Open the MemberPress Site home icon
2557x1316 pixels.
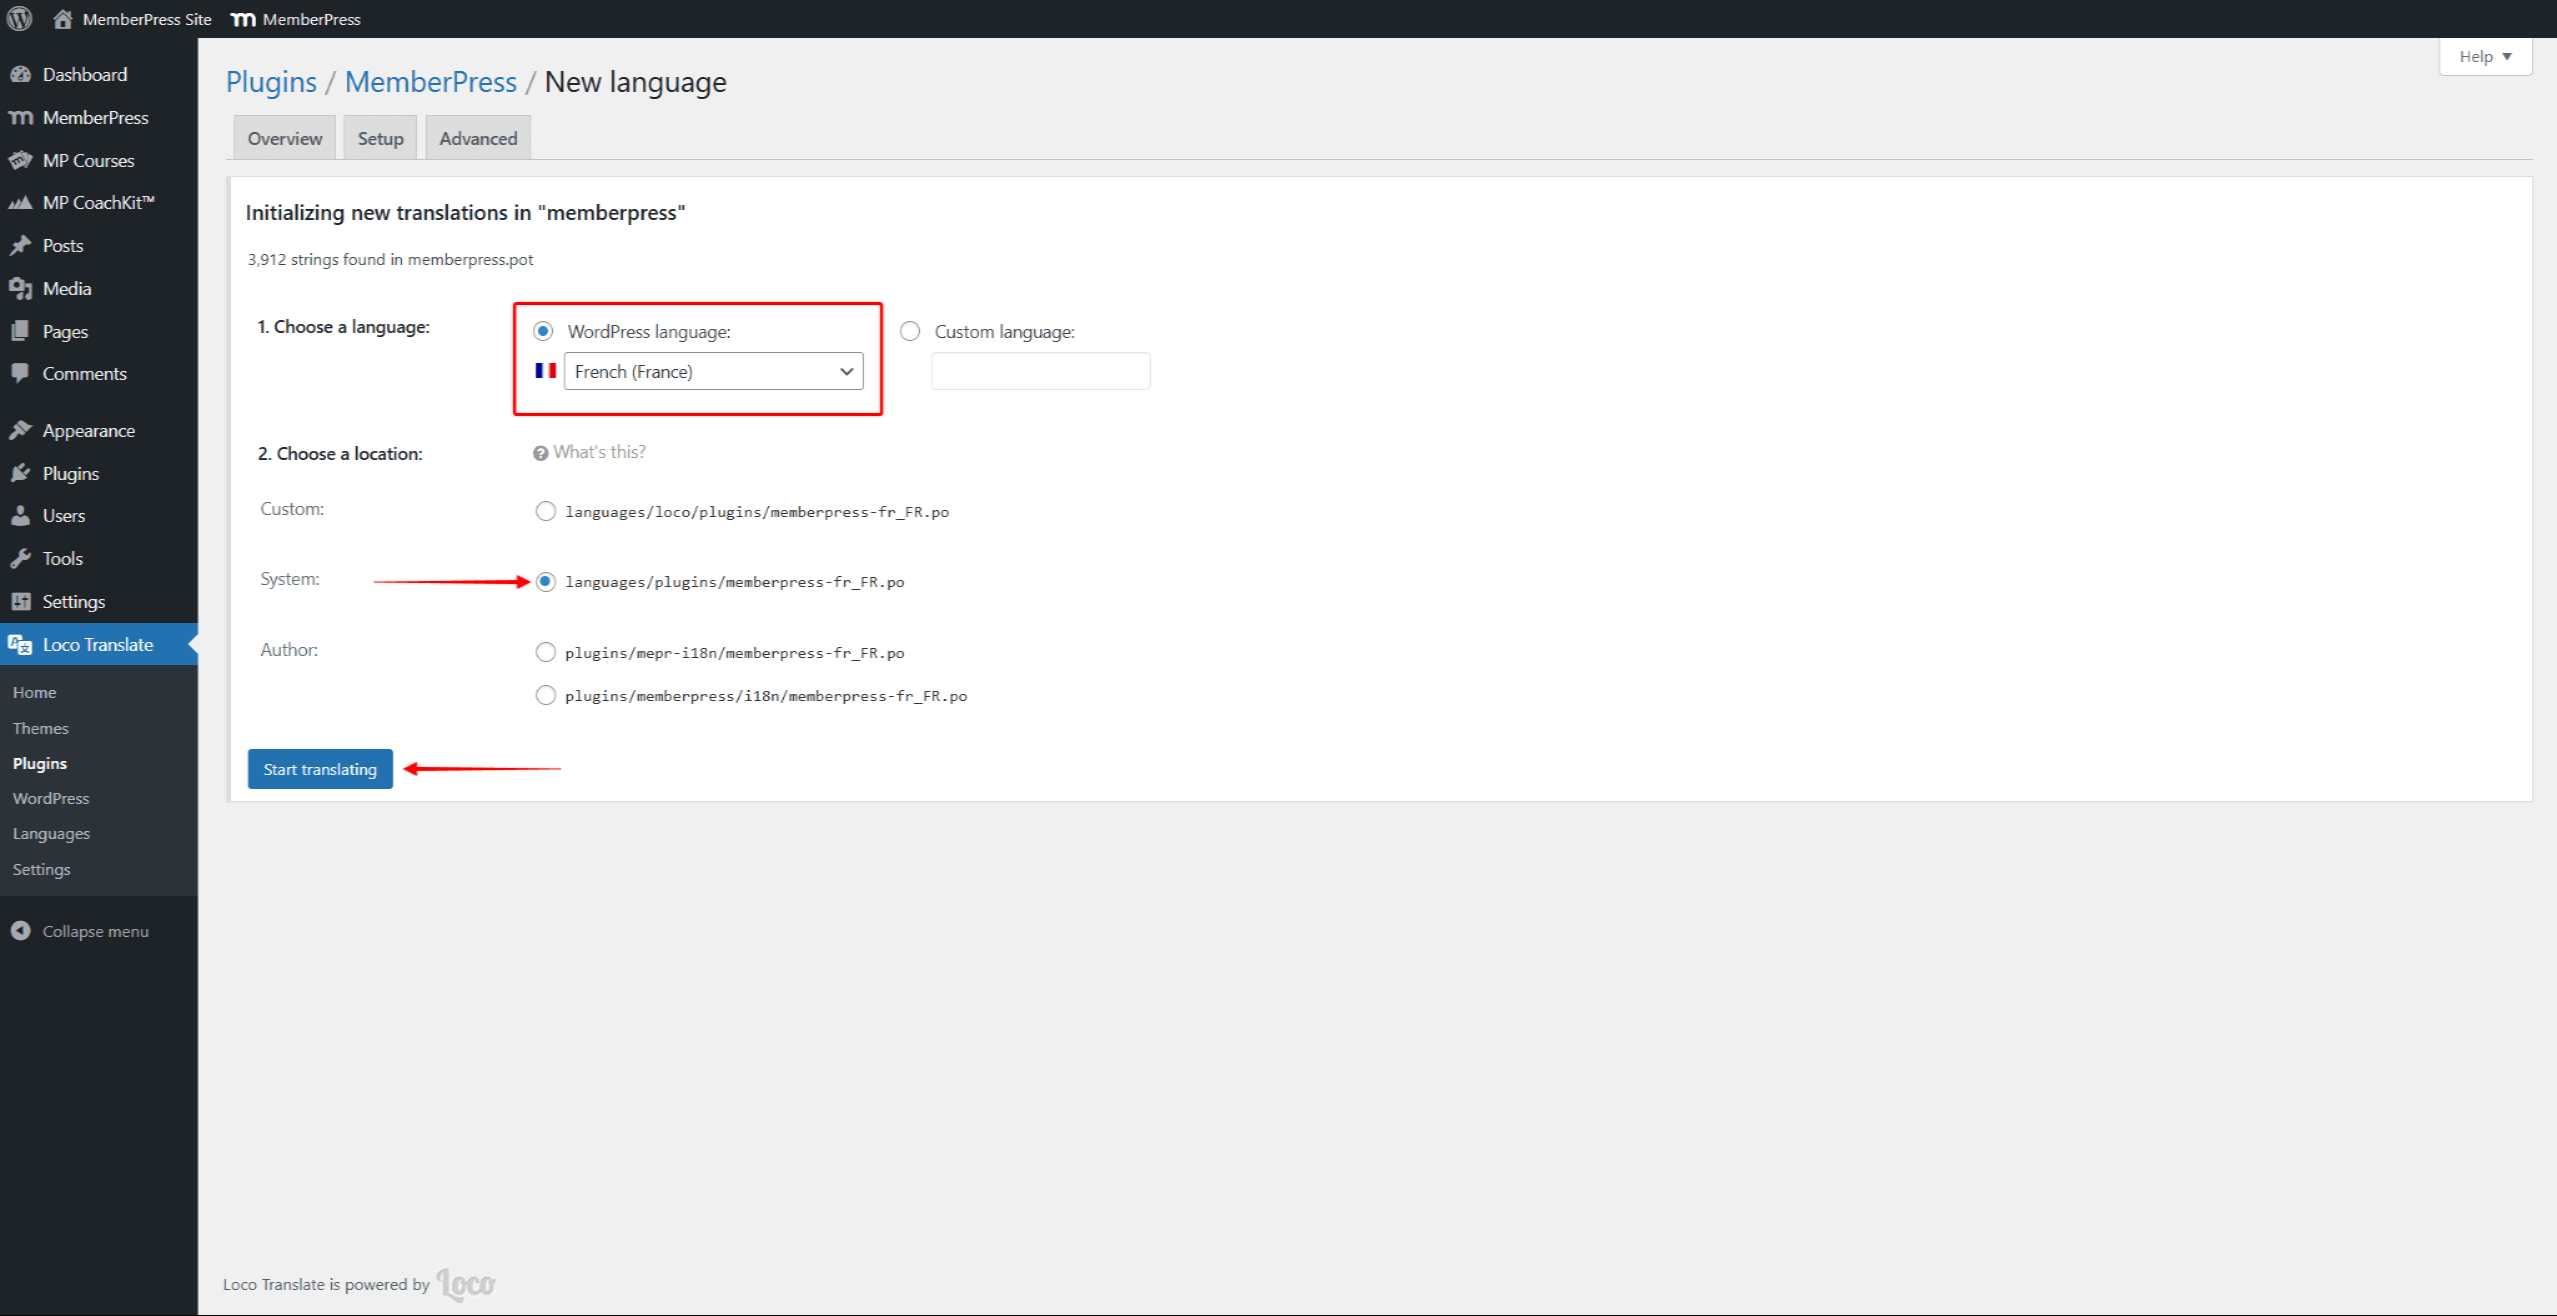[x=63, y=18]
